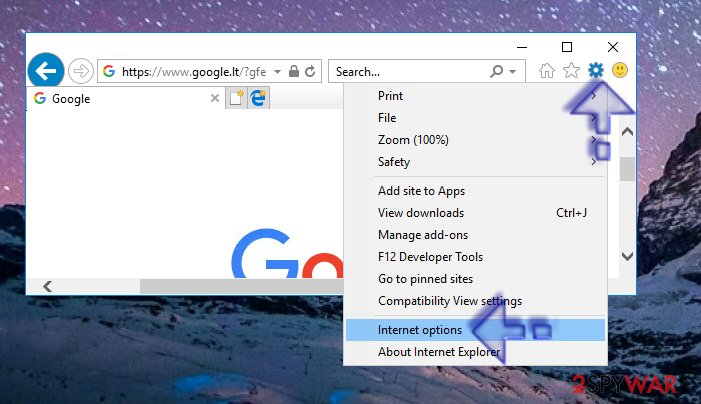
Task: Click the Google tab label
Action: point(71,99)
